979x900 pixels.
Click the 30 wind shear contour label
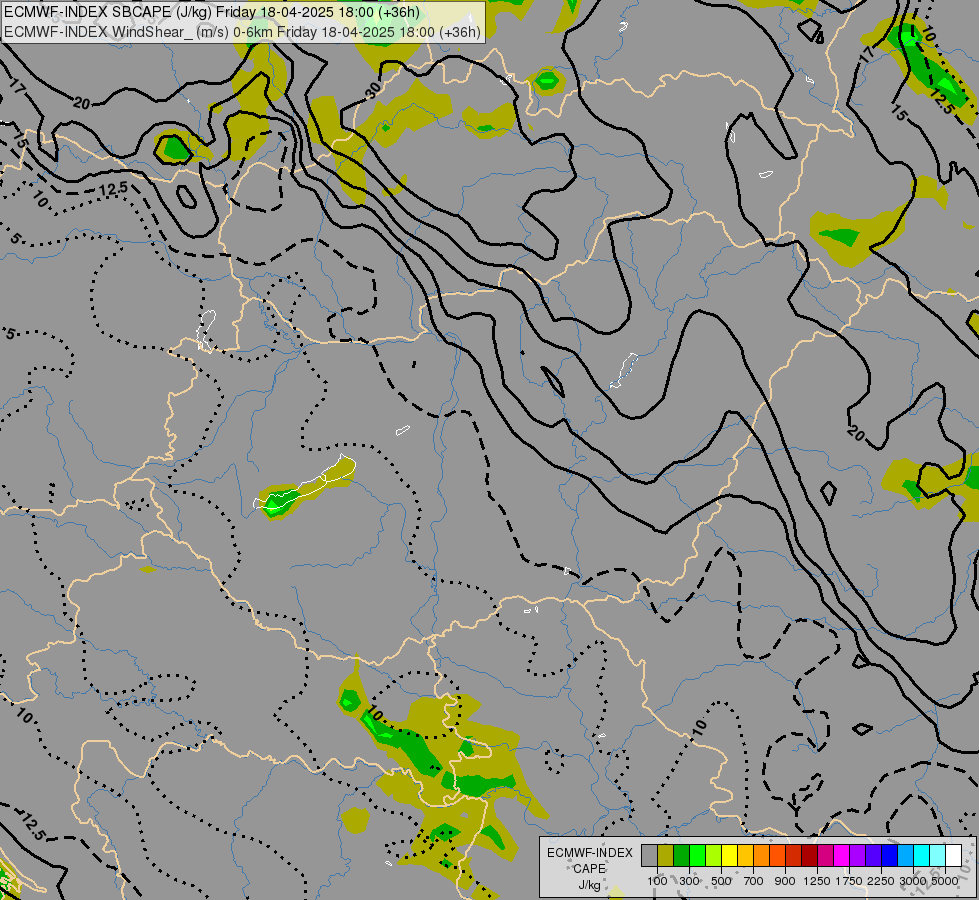[x=373, y=91]
